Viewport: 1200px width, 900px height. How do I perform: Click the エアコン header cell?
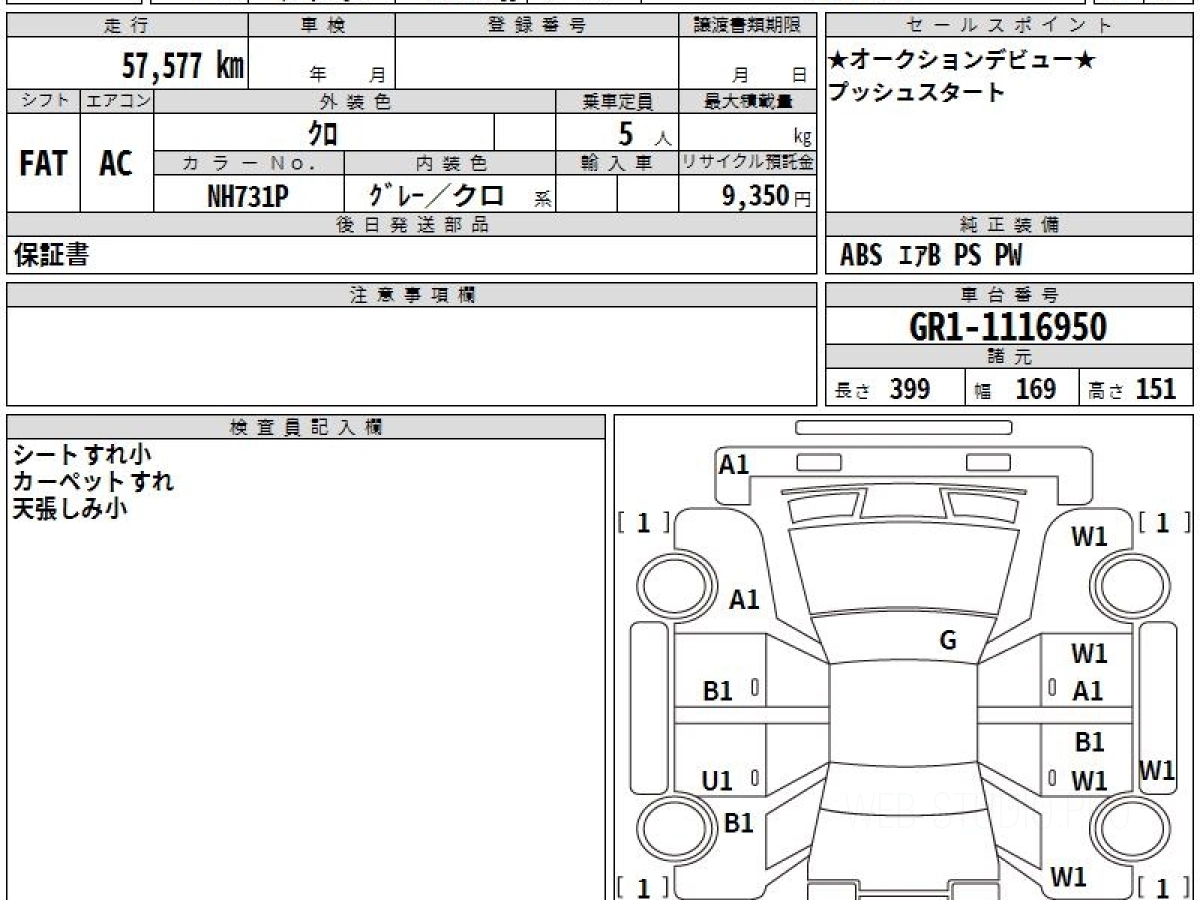[117, 101]
